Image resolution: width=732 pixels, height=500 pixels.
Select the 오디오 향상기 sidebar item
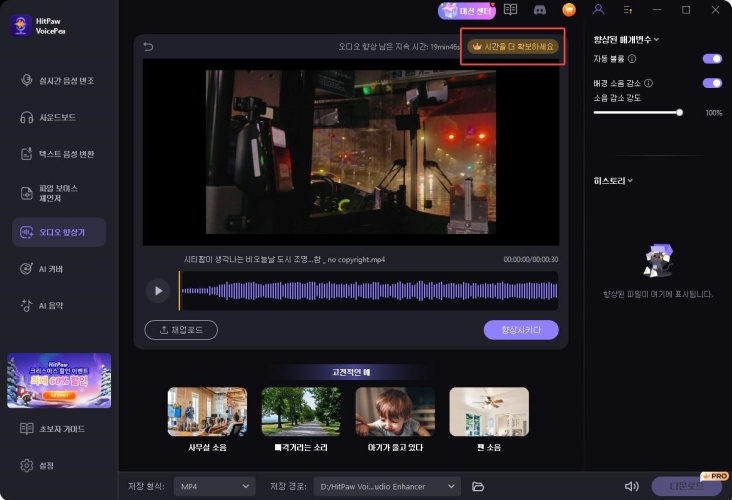coord(59,232)
